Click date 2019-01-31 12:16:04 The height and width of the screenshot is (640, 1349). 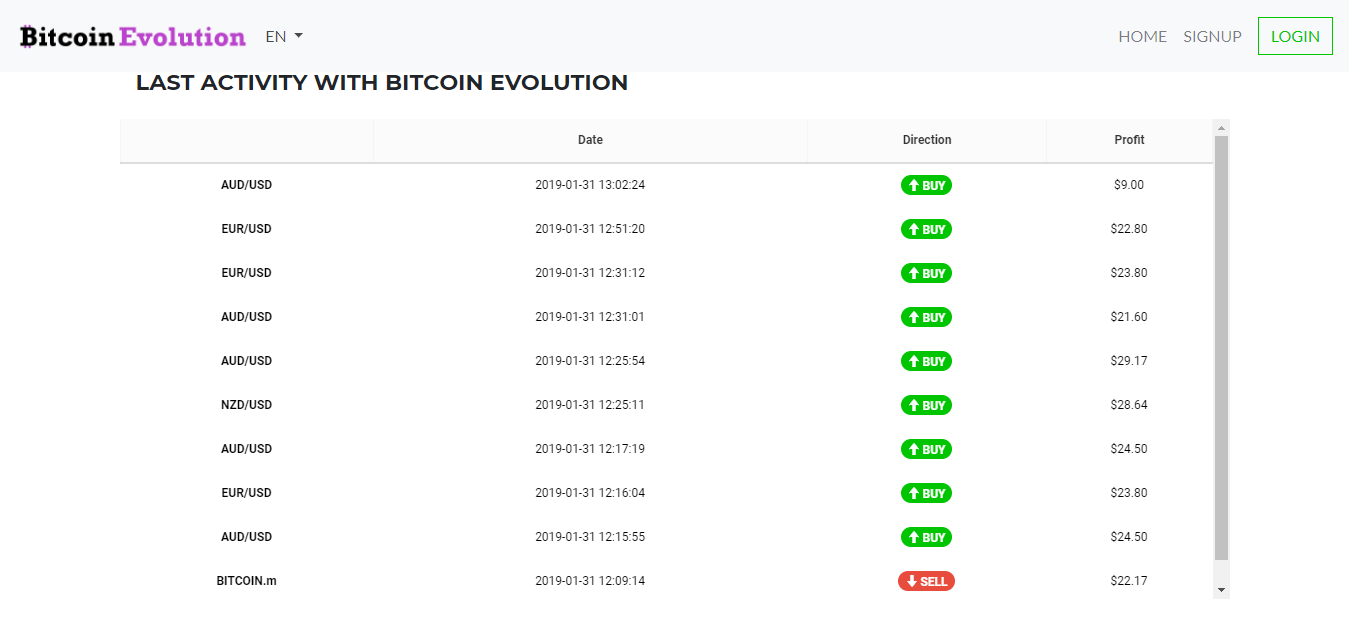(x=590, y=493)
